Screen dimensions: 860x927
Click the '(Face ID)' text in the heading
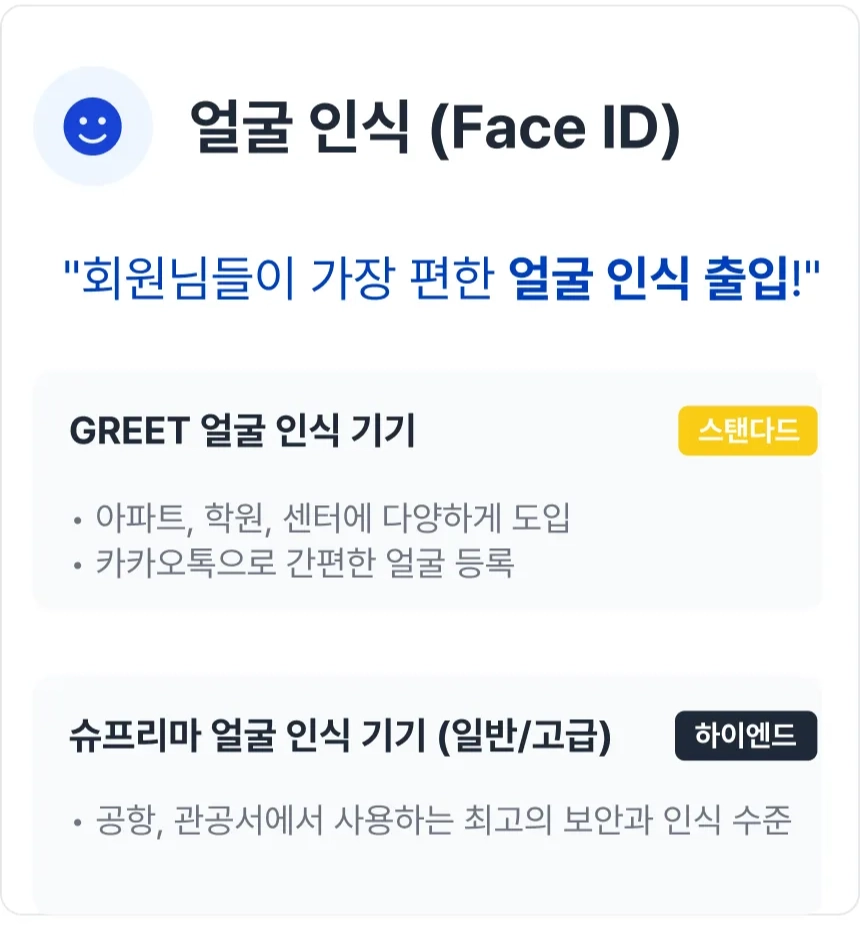(554, 128)
